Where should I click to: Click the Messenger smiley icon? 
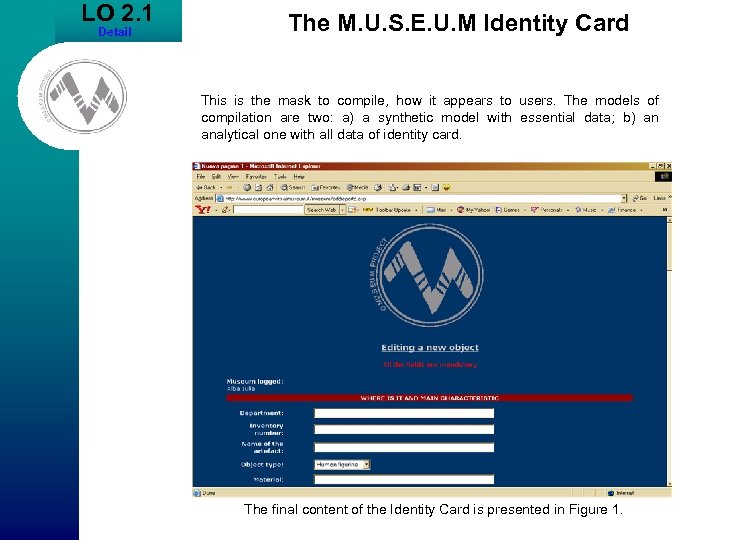446,187
